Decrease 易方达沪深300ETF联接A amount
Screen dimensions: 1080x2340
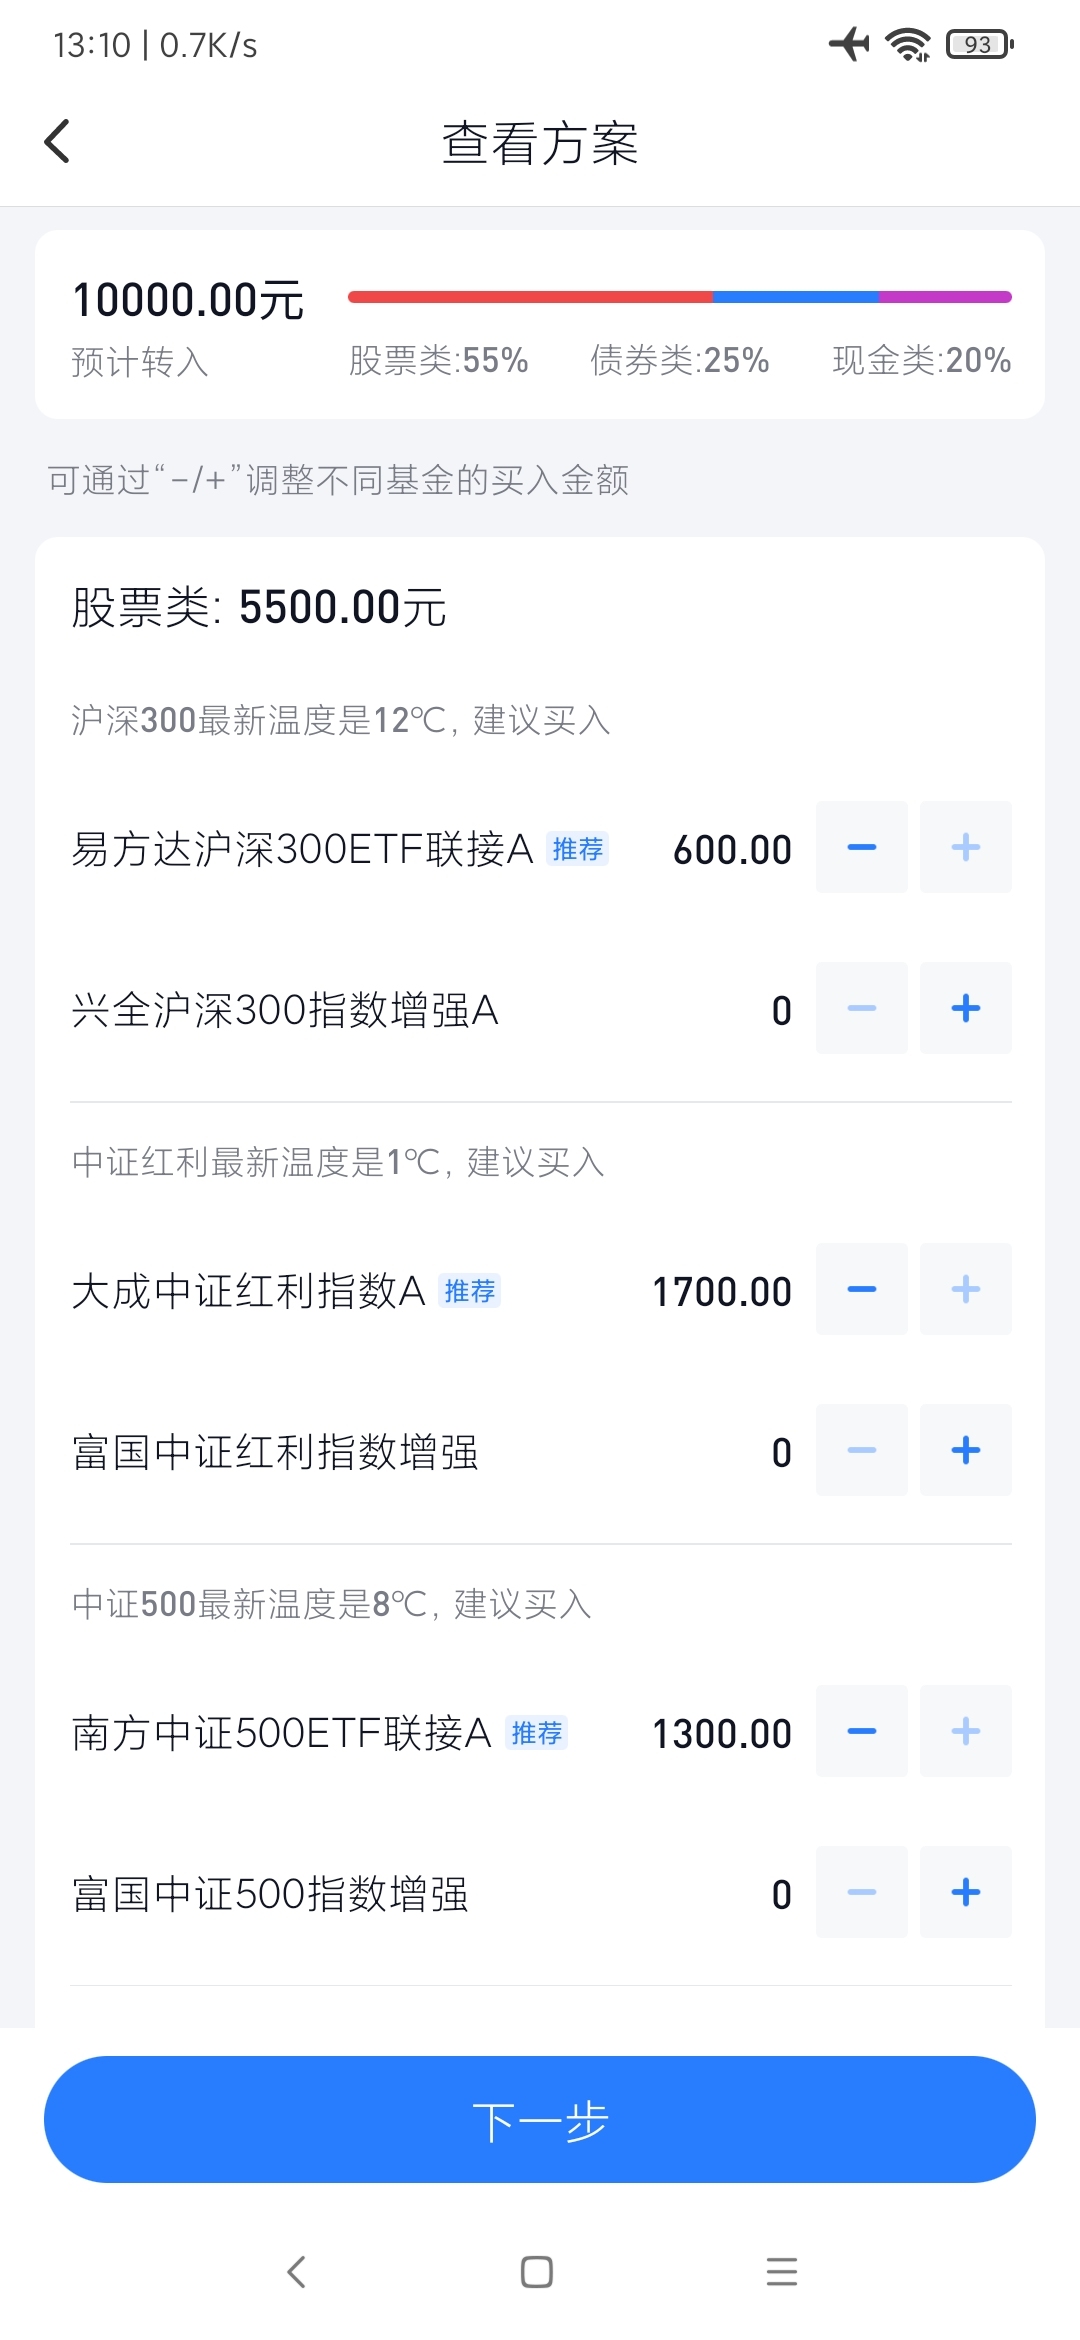tap(861, 848)
